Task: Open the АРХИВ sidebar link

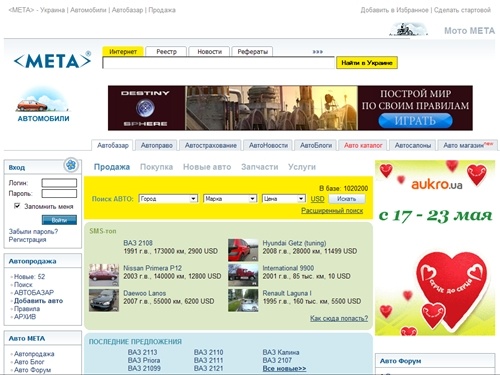Action: (25, 317)
